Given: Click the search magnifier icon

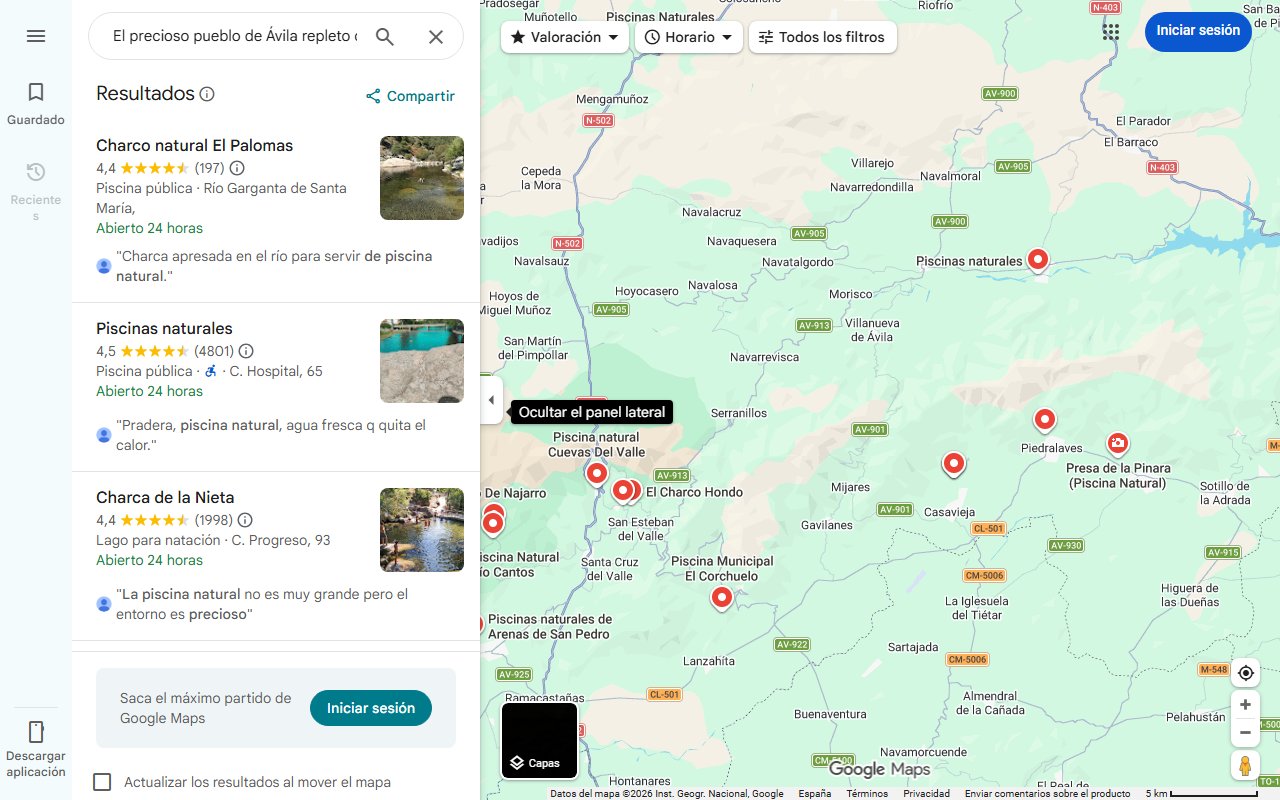Looking at the screenshot, I should [x=385, y=35].
